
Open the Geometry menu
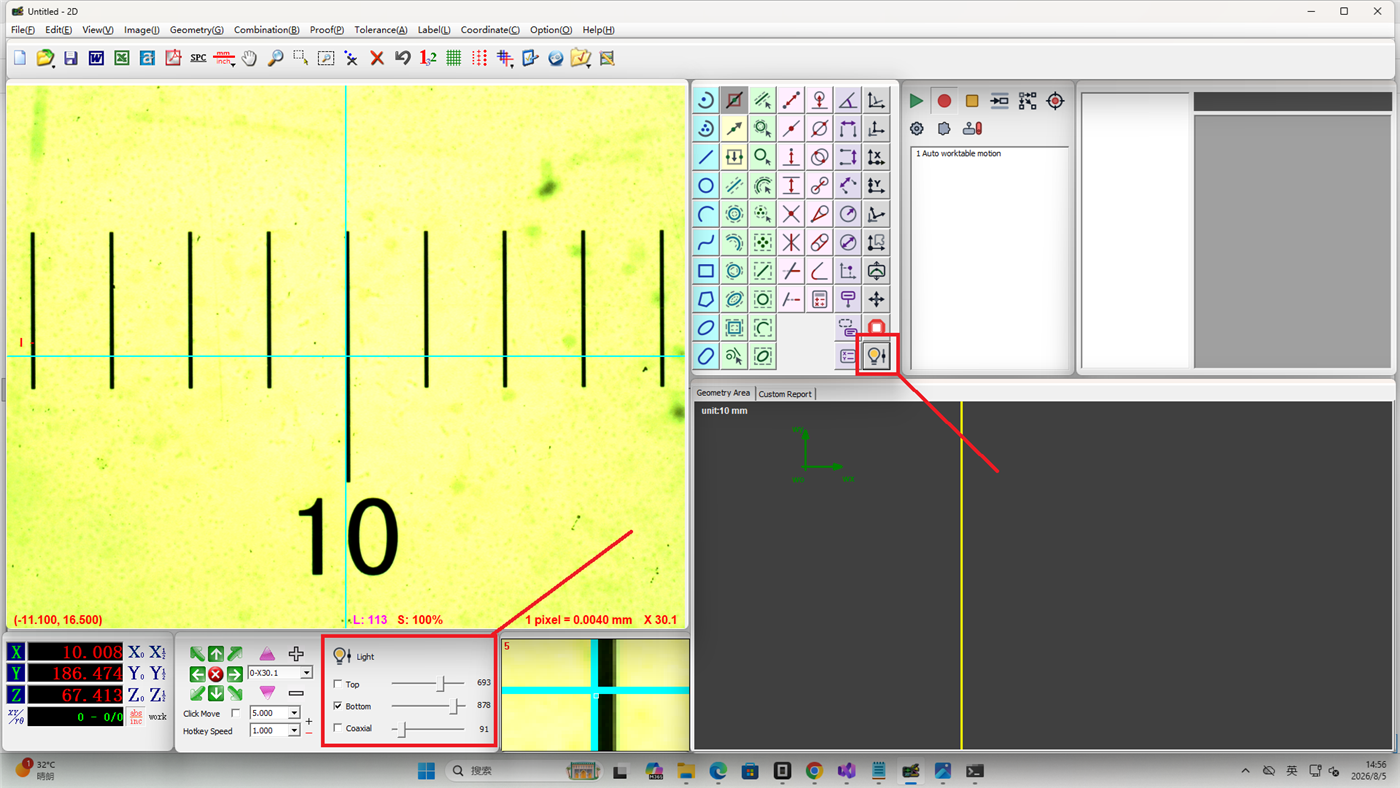196,30
